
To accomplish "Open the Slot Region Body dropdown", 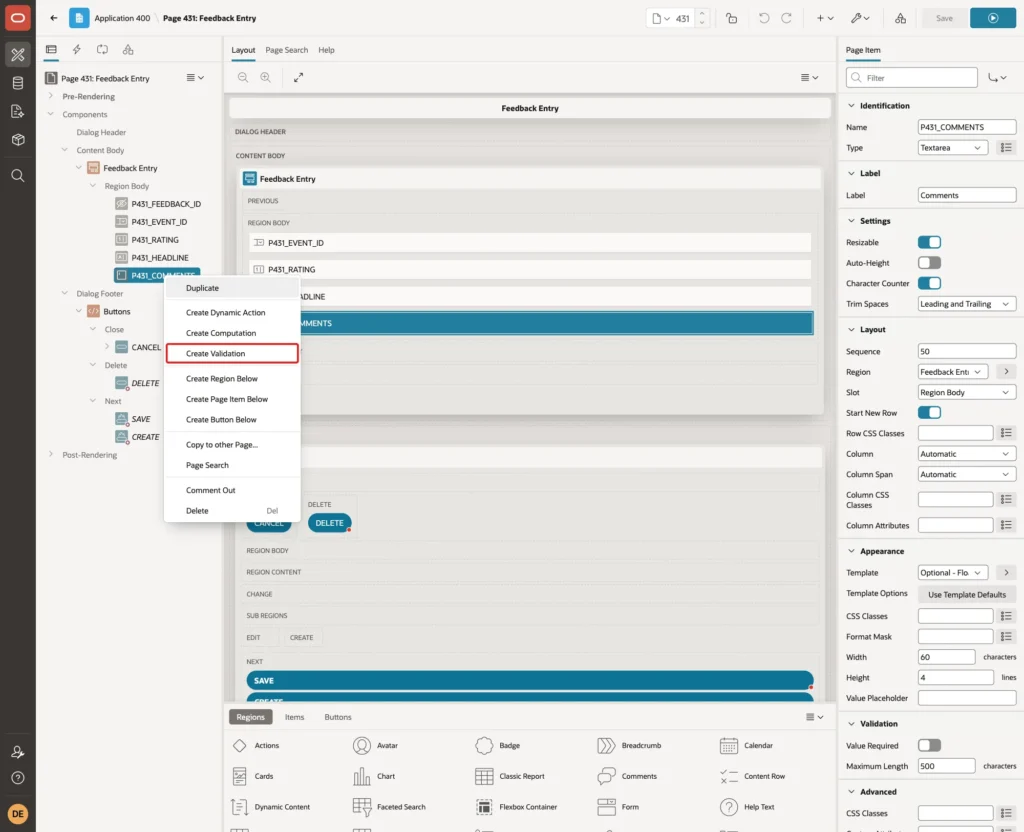I will click(967, 392).
